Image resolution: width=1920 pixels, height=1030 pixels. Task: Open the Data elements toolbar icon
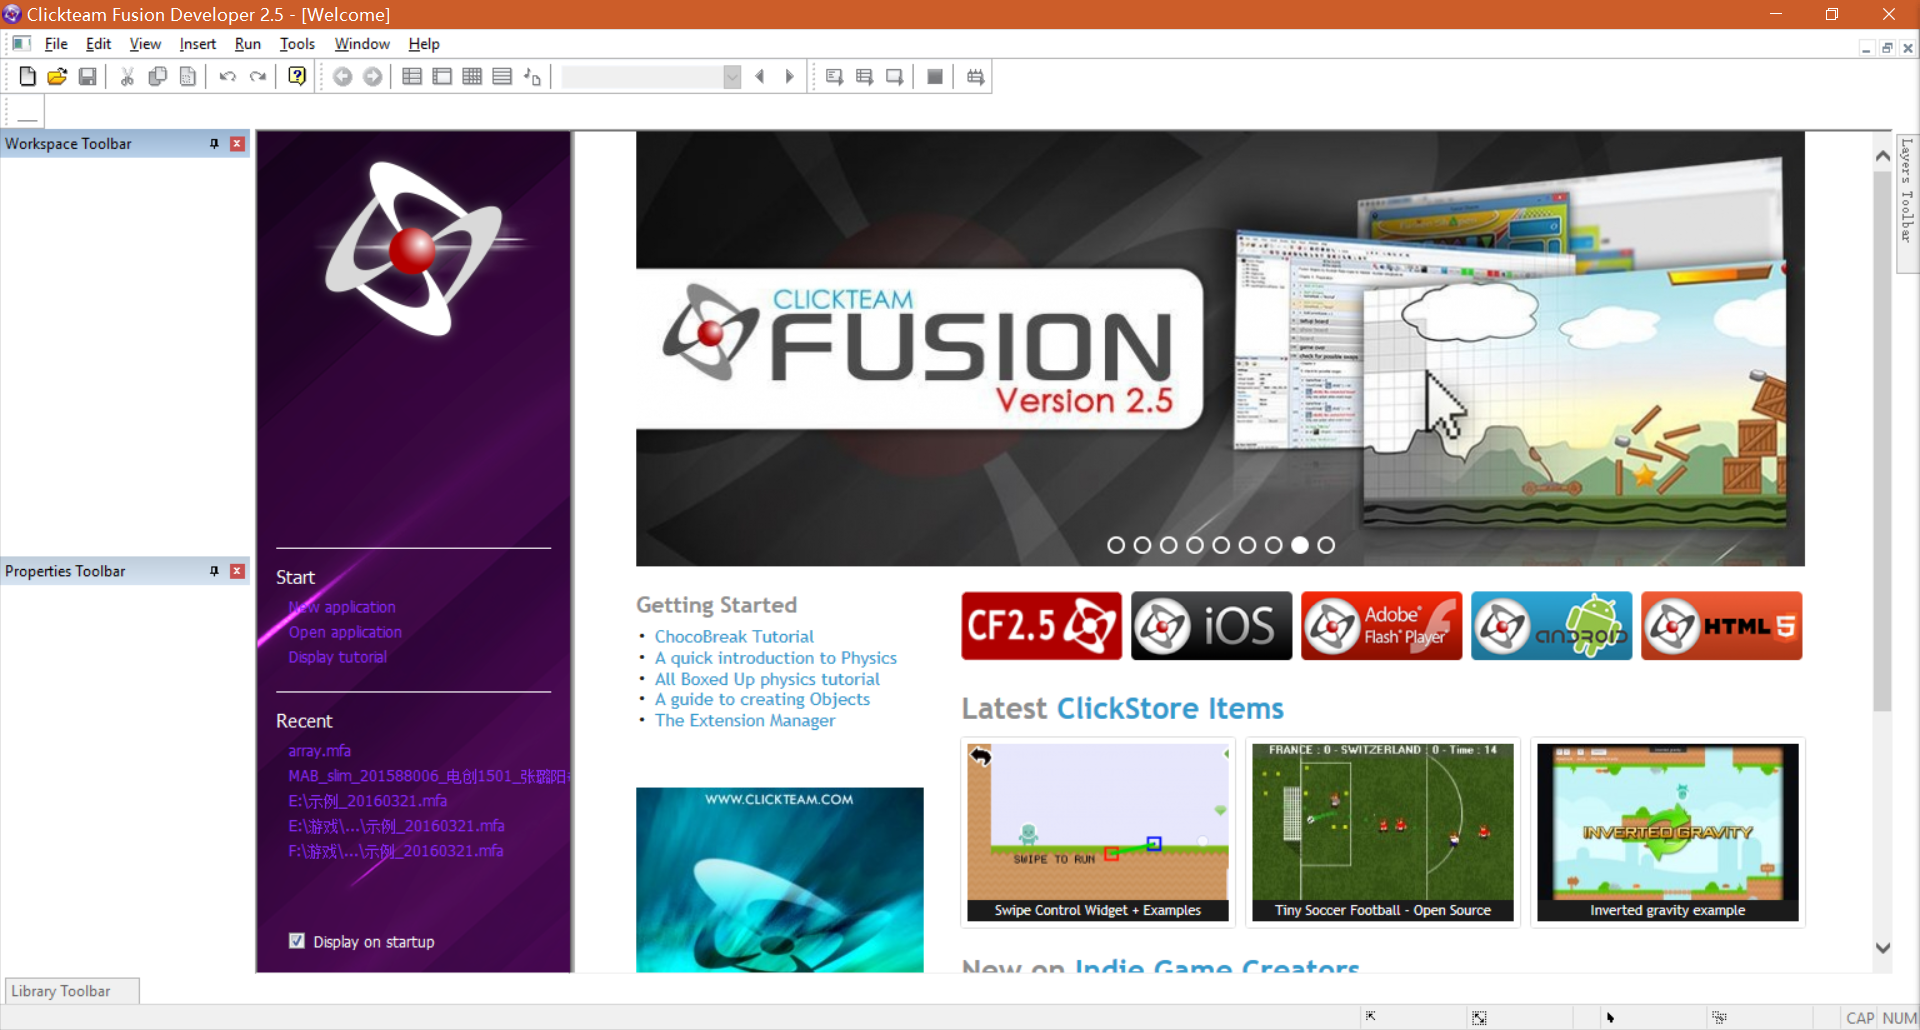(x=532, y=76)
